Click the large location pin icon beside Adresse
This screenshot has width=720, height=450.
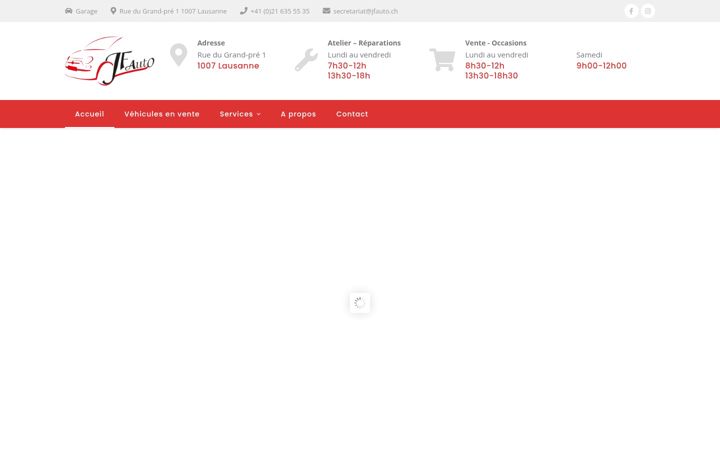pos(179,55)
